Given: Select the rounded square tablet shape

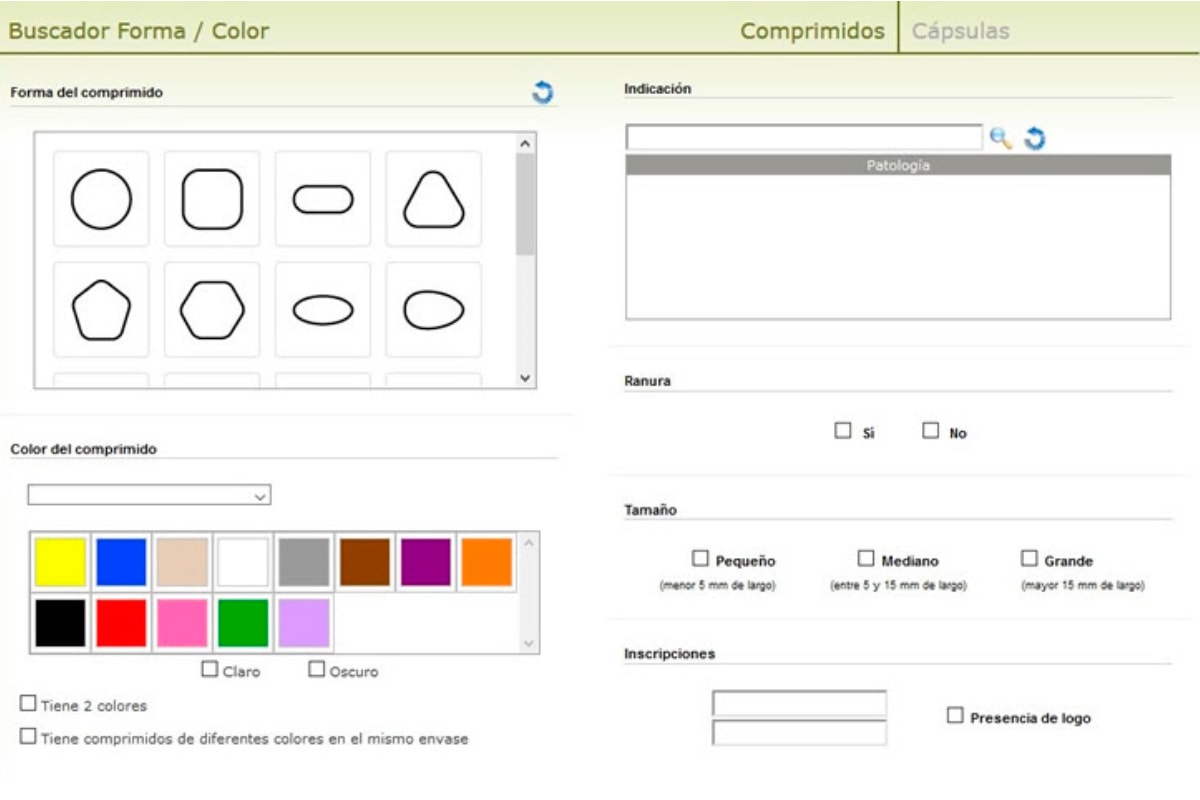Looking at the screenshot, I should pyautogui.click(x=212, y=199).
